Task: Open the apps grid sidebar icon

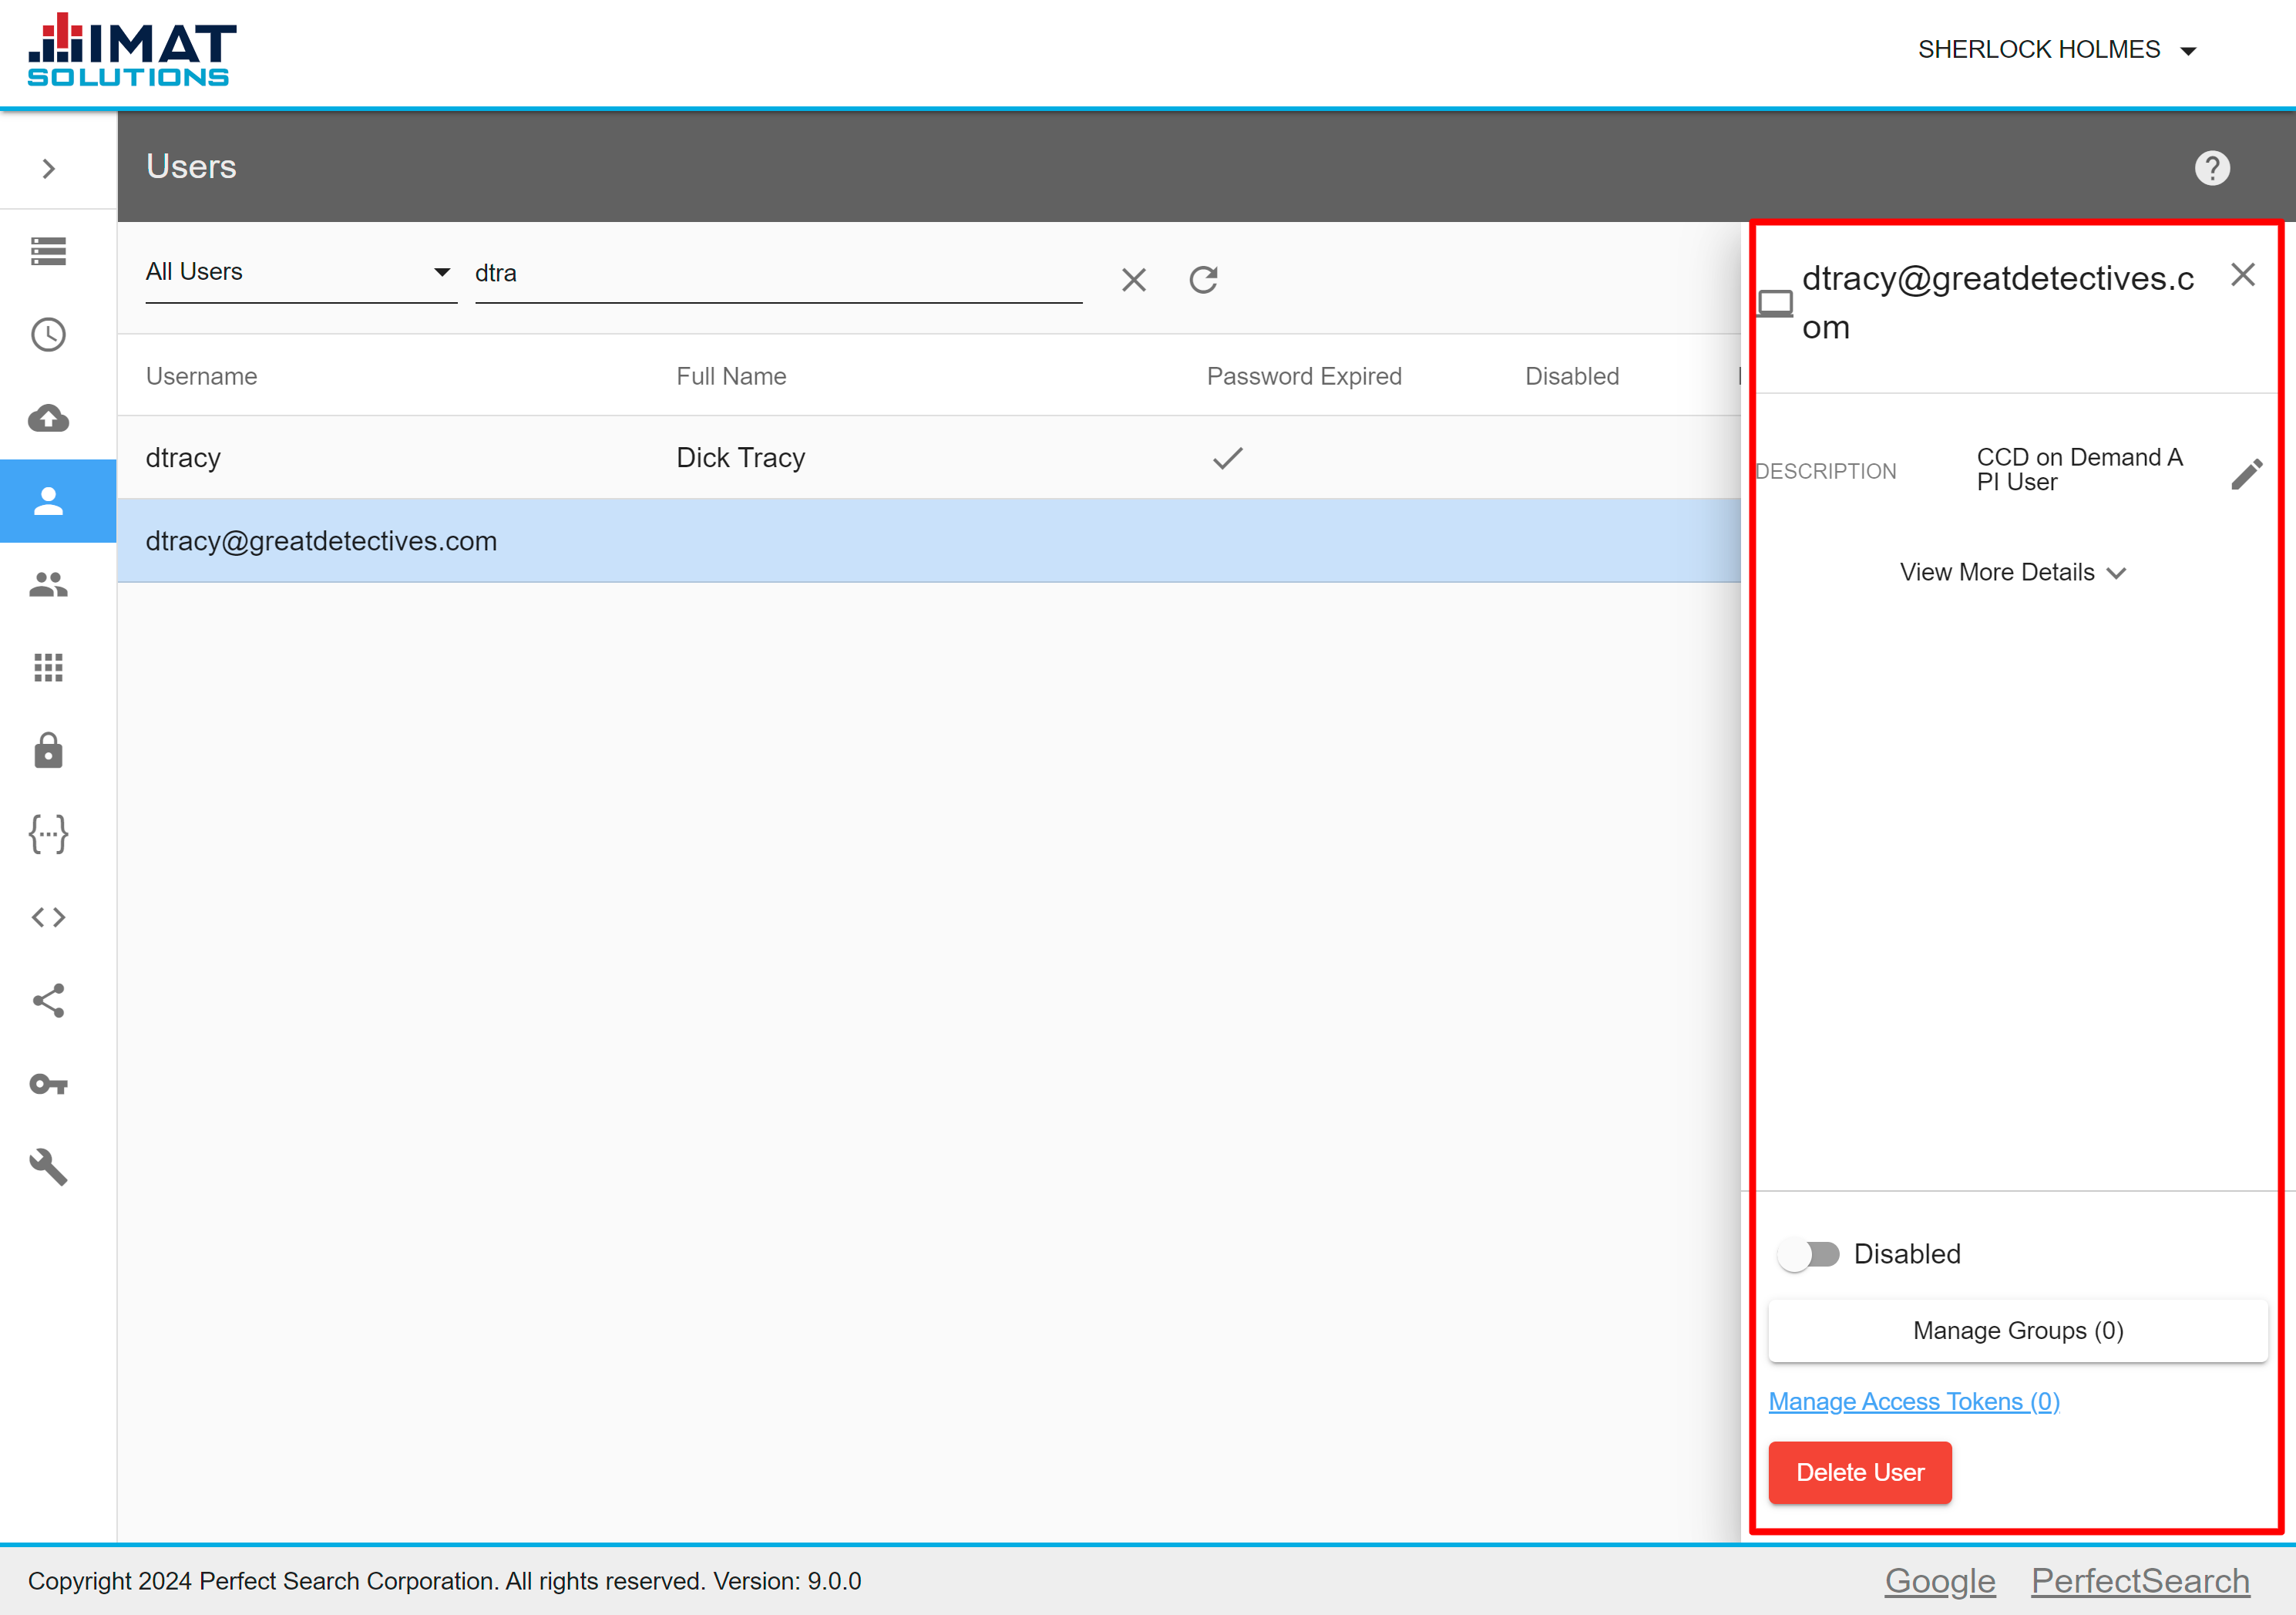Action: click(48, 667)
